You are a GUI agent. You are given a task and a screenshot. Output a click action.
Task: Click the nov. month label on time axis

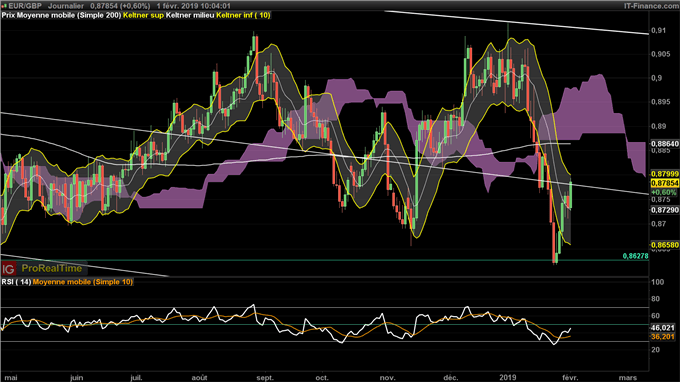(387, 378)
